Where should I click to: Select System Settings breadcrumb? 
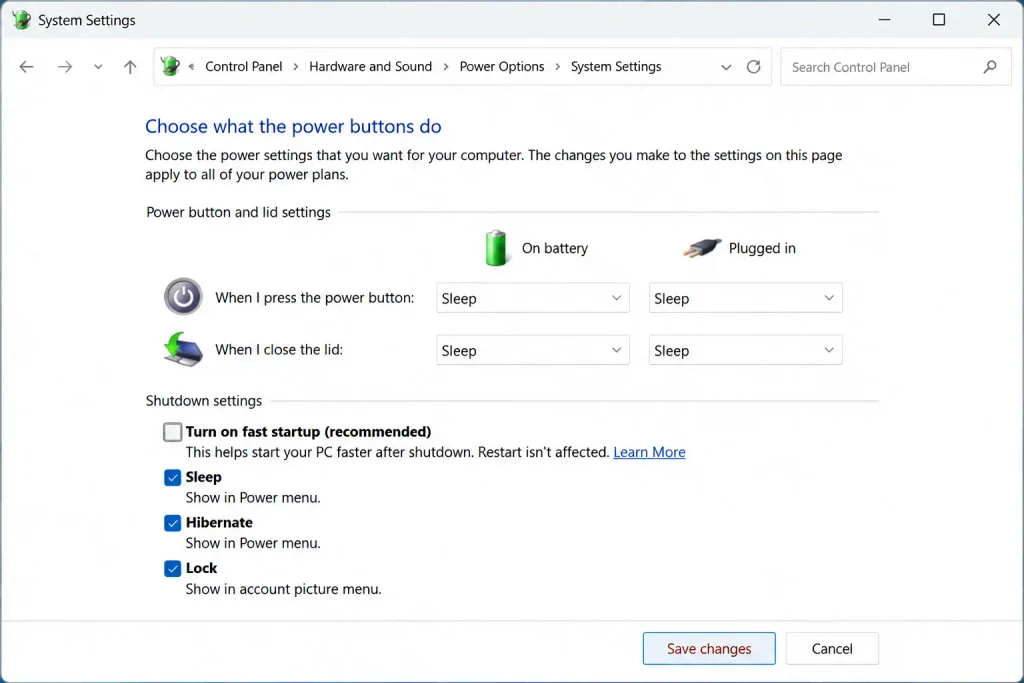[x=616, y=67]
